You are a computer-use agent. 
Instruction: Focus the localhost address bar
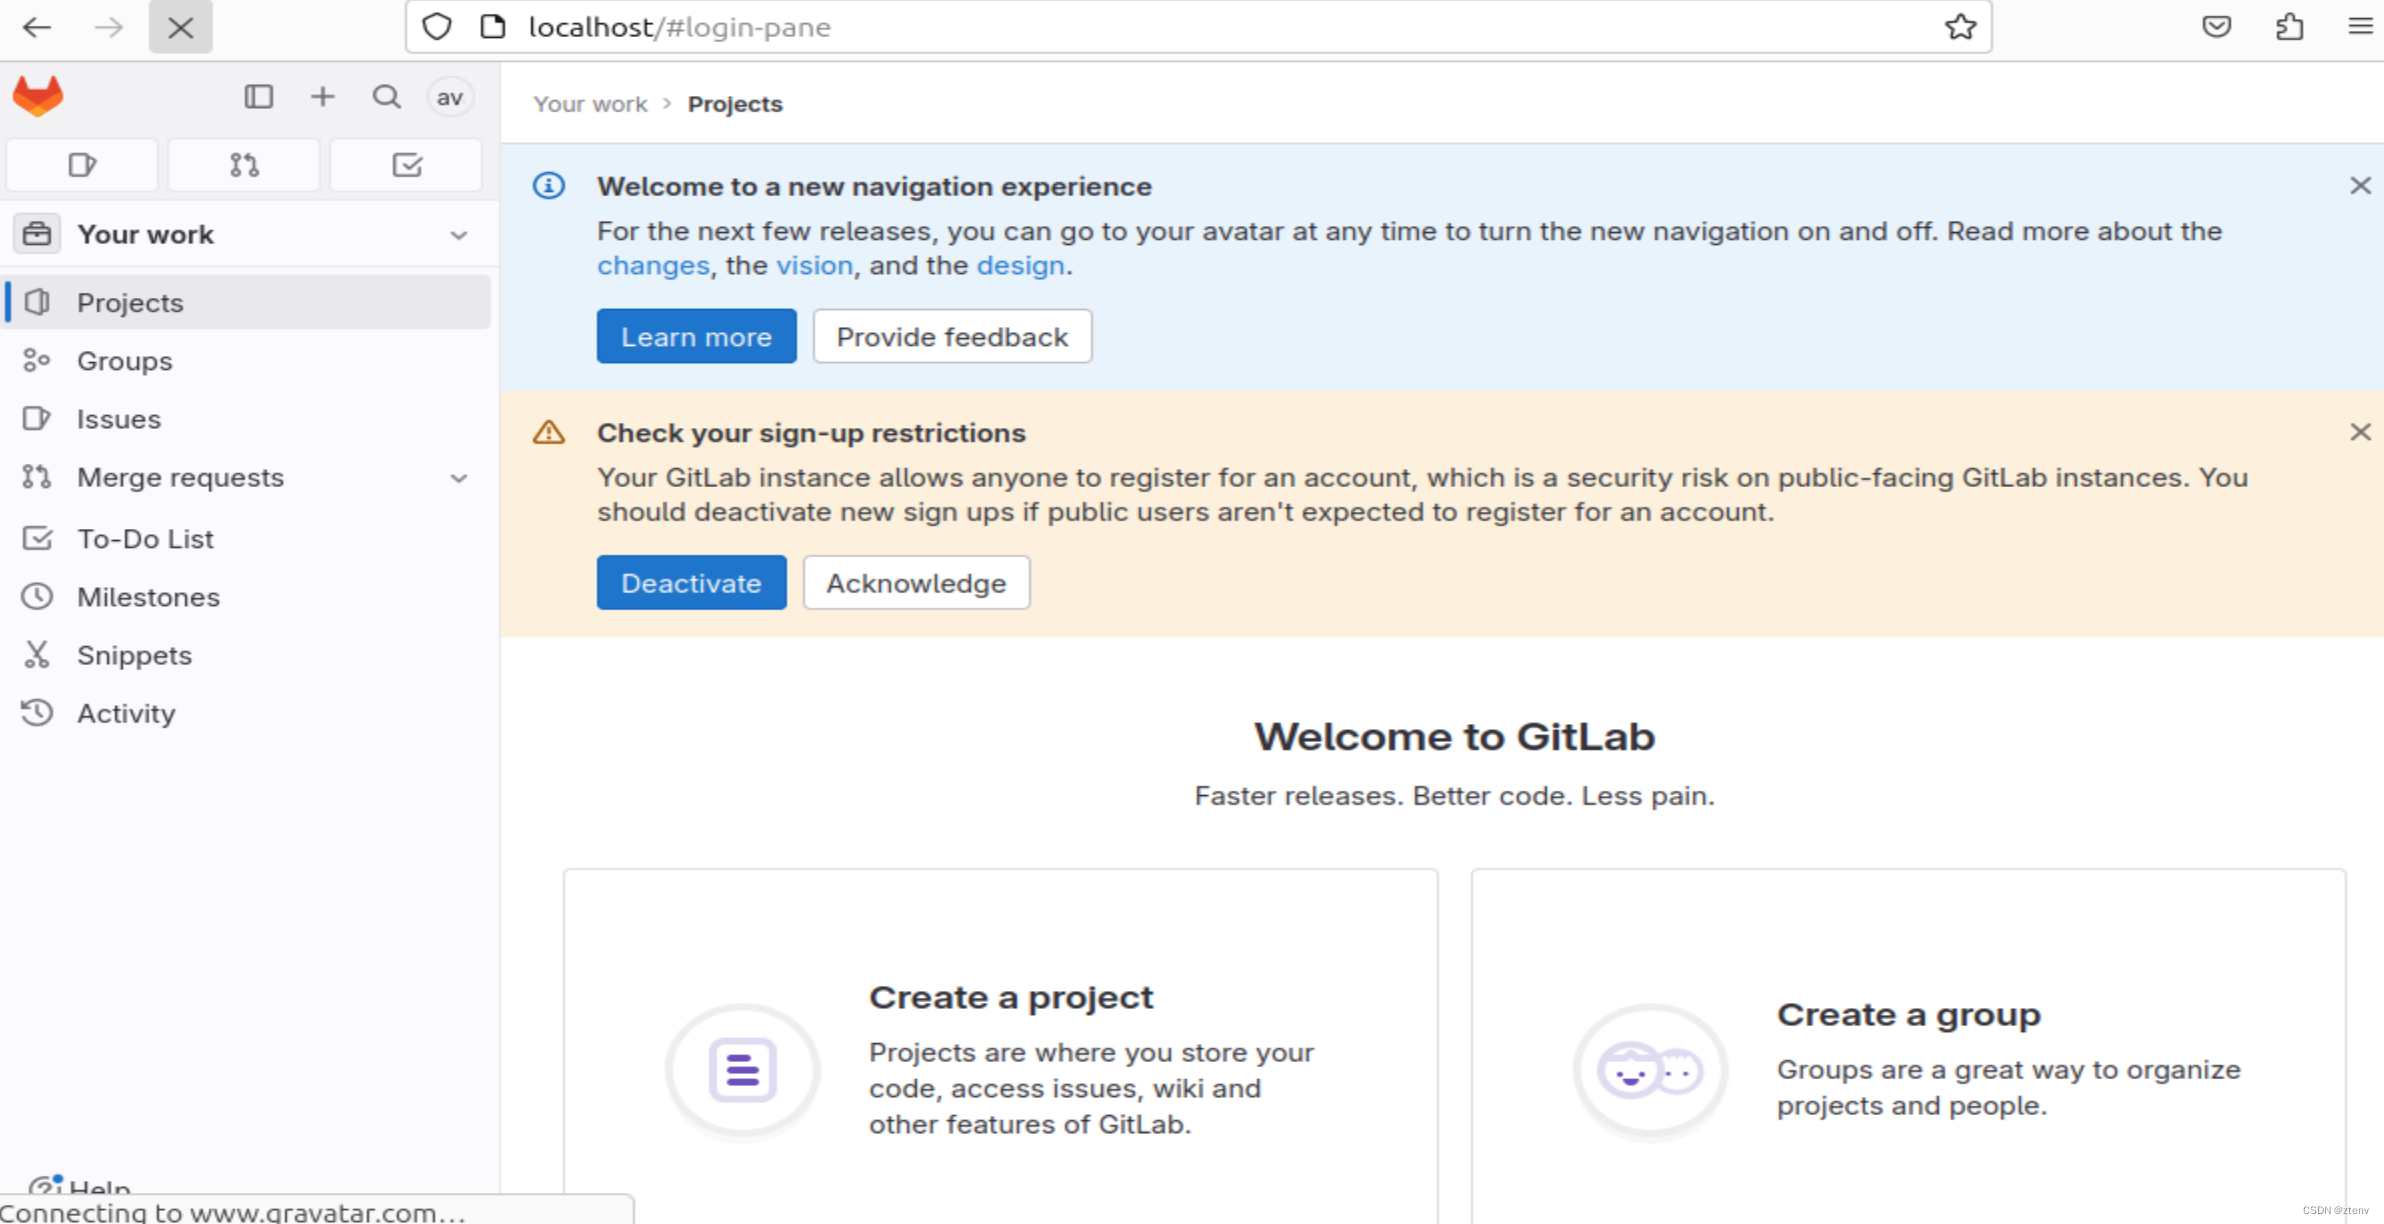point(1198,27)
